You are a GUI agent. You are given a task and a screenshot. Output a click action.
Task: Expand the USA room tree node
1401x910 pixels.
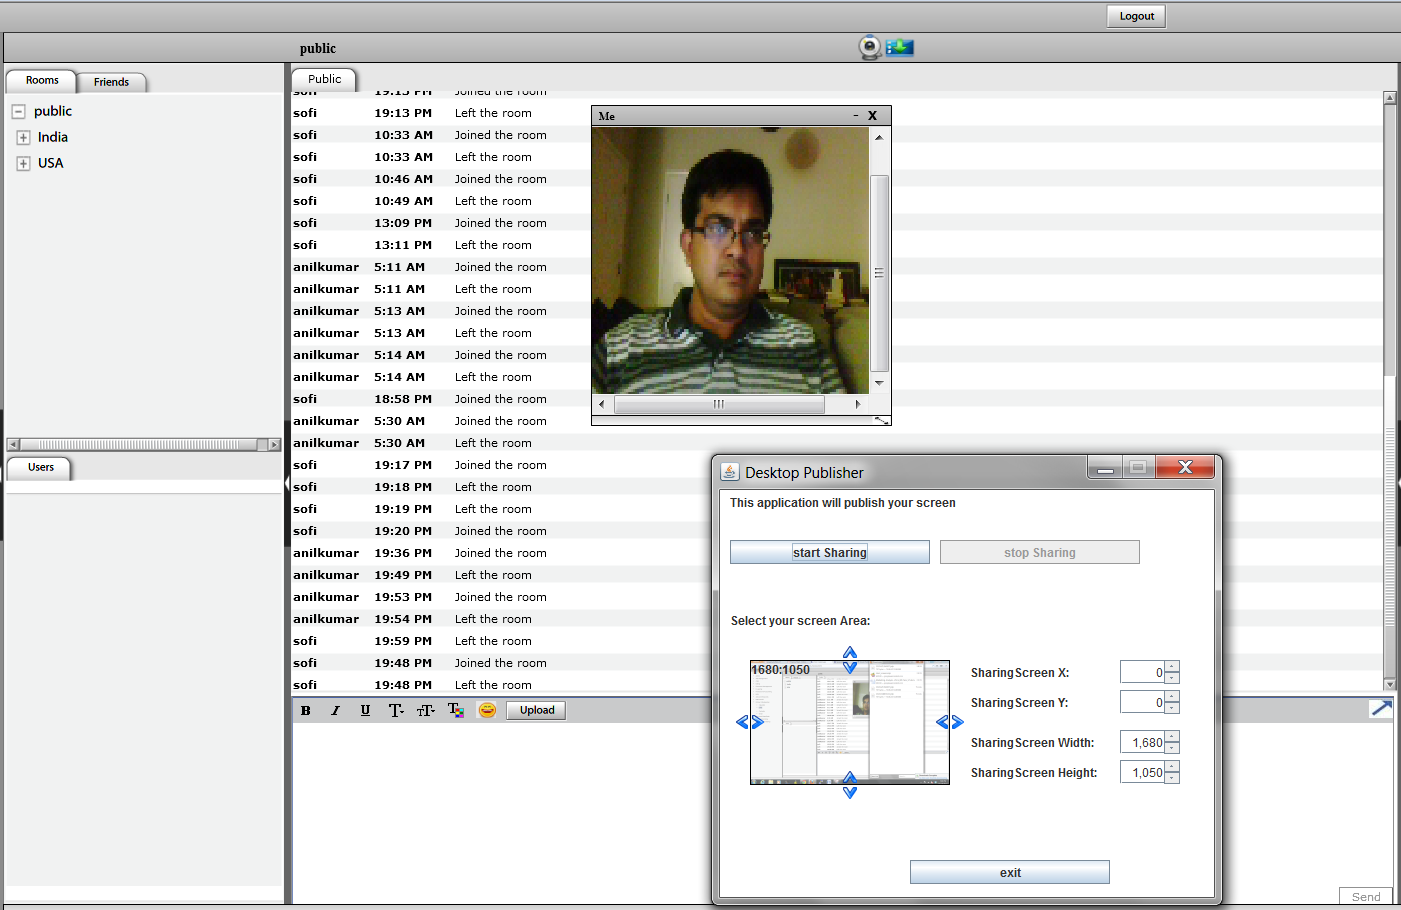click(23, 164)
